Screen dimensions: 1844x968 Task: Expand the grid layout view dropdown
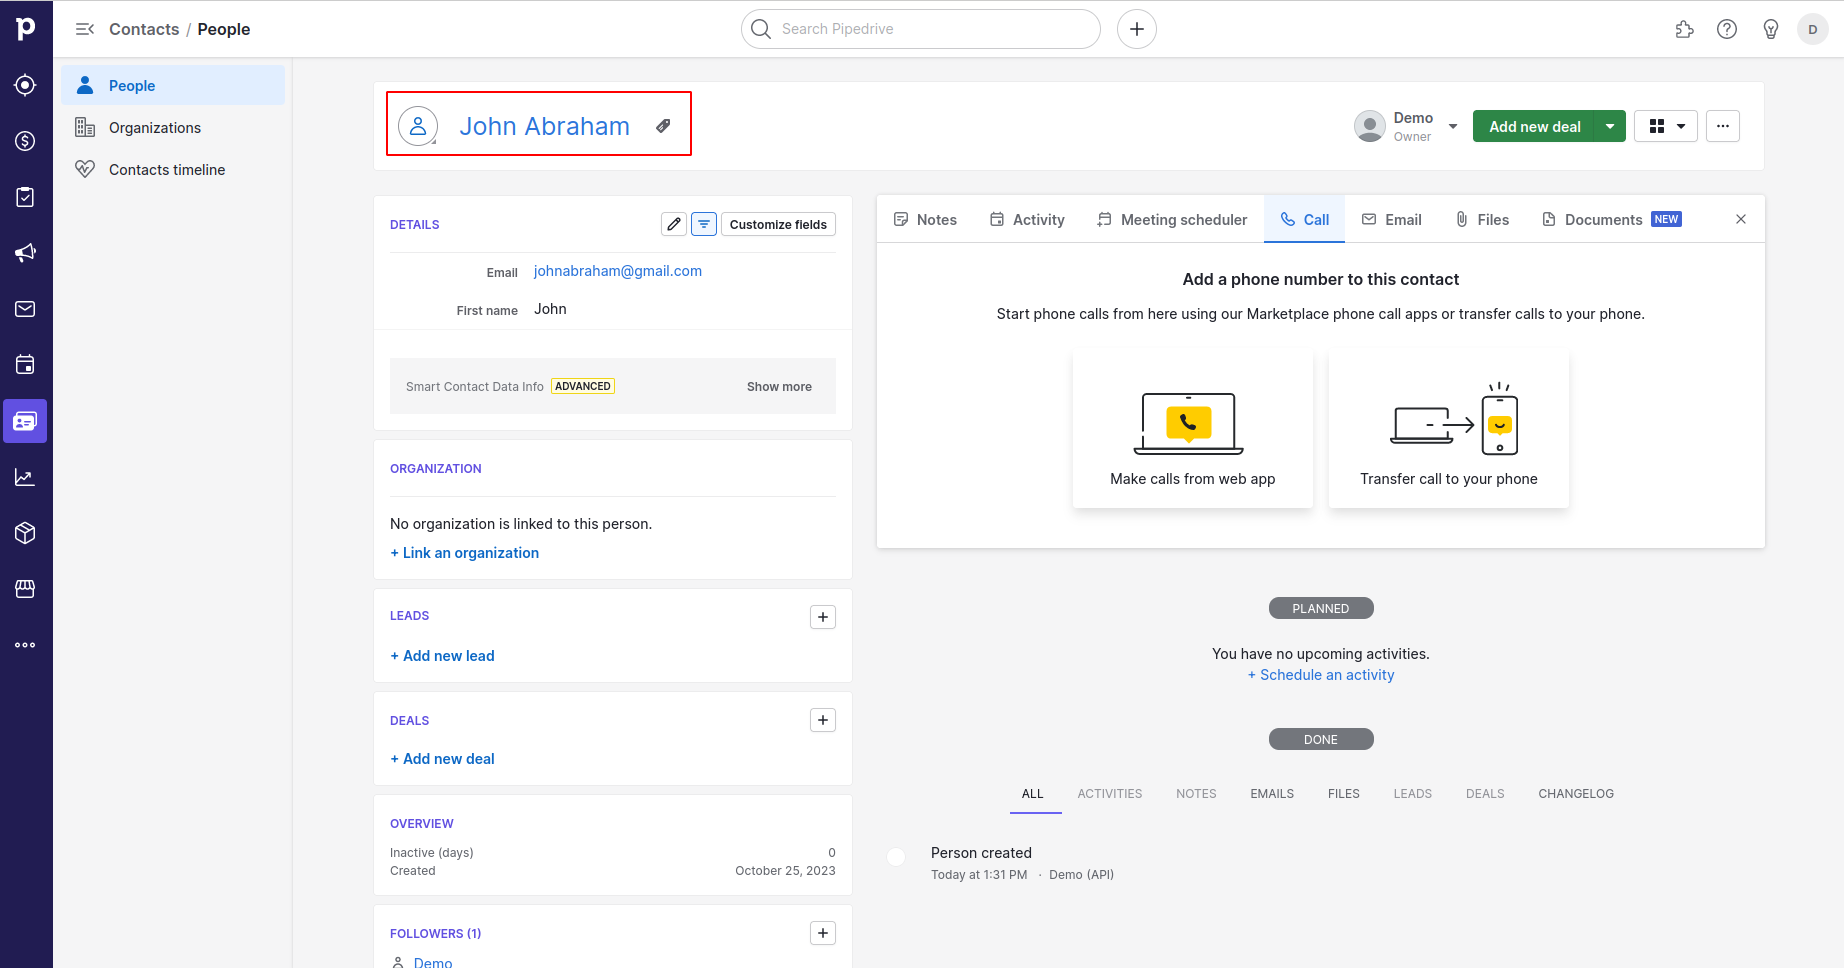[x=1666, y=126]
